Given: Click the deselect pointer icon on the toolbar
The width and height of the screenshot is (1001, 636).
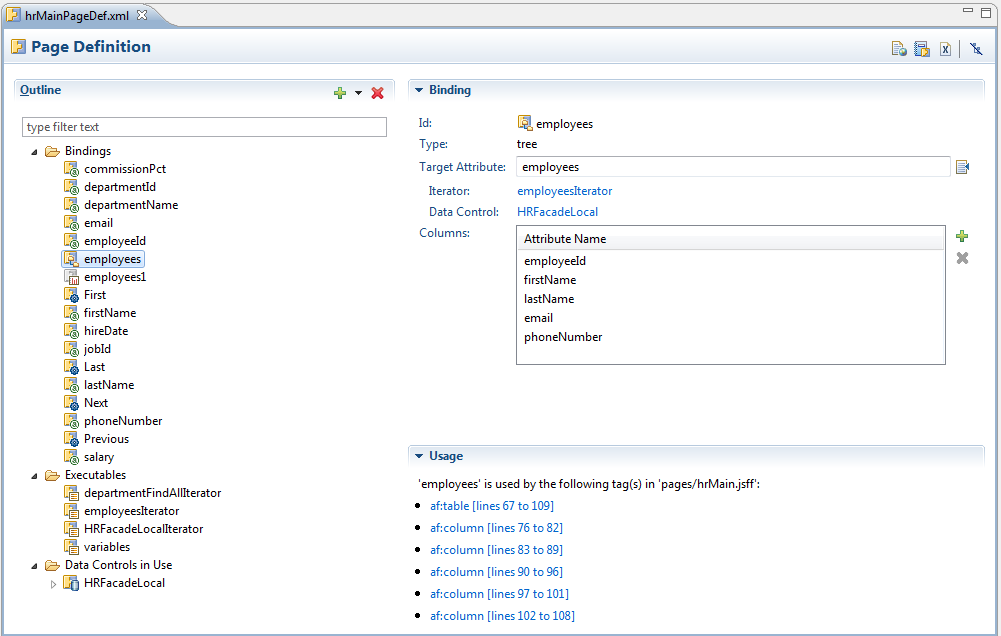Looking at the screenshot, I should [975, 48].
